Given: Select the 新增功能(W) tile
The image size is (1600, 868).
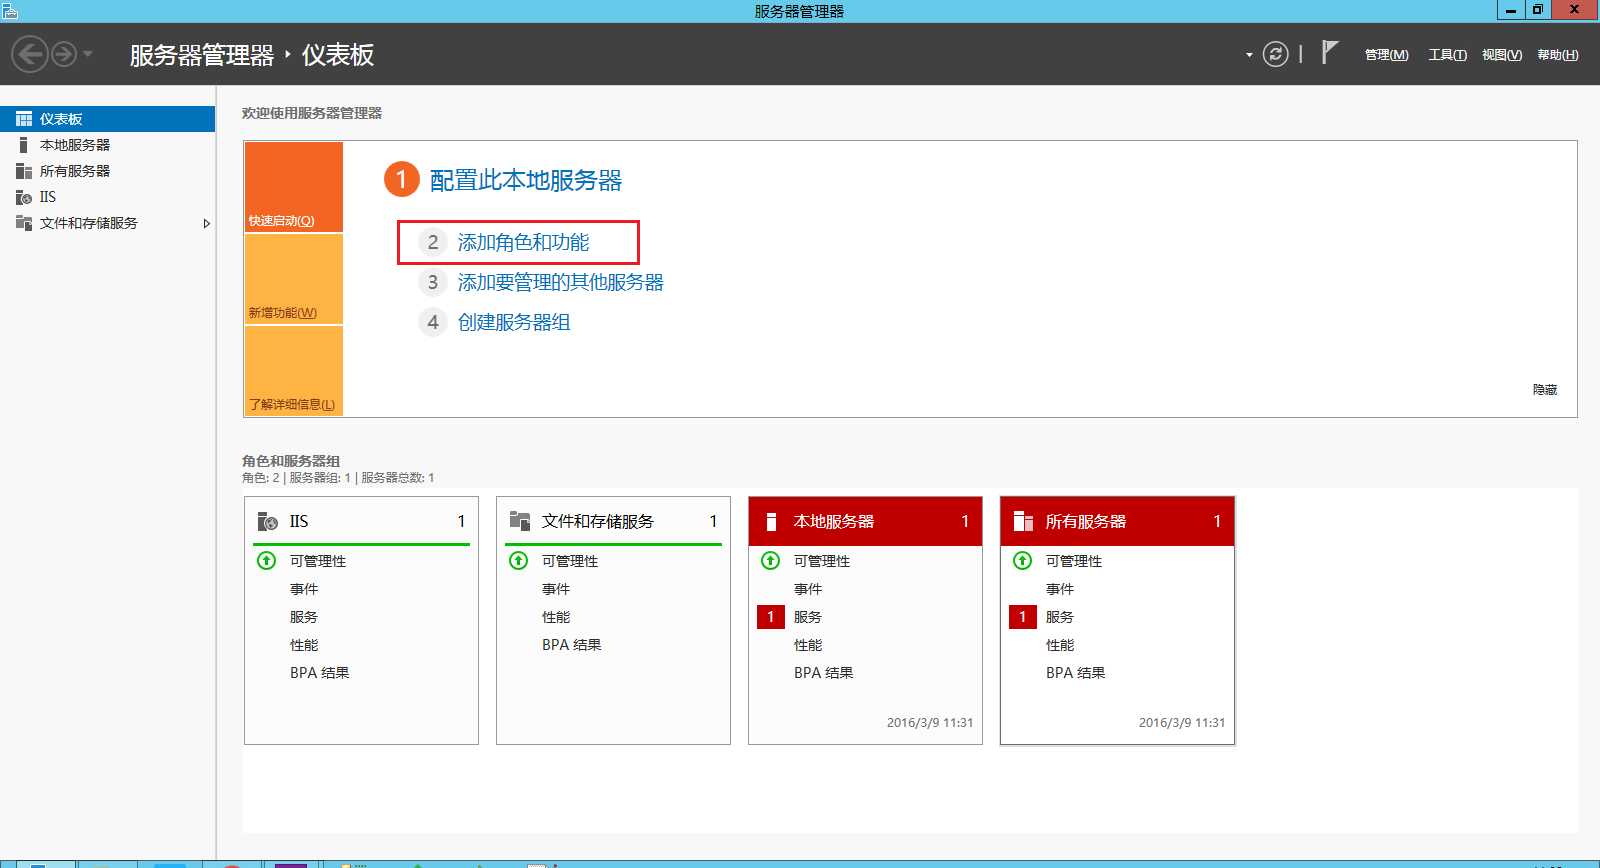Looking at the screenshot, I should point(294,279).
